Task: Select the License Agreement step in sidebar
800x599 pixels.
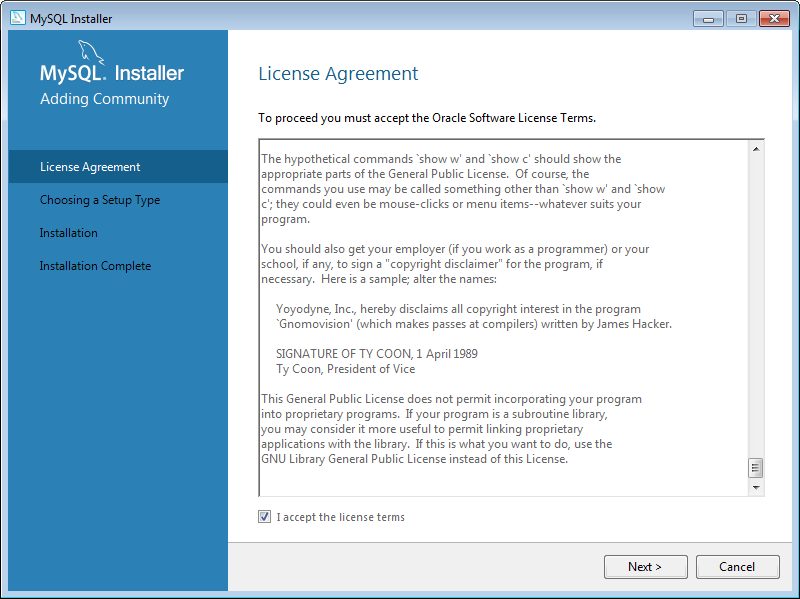Action: click(x=90, y=167)
